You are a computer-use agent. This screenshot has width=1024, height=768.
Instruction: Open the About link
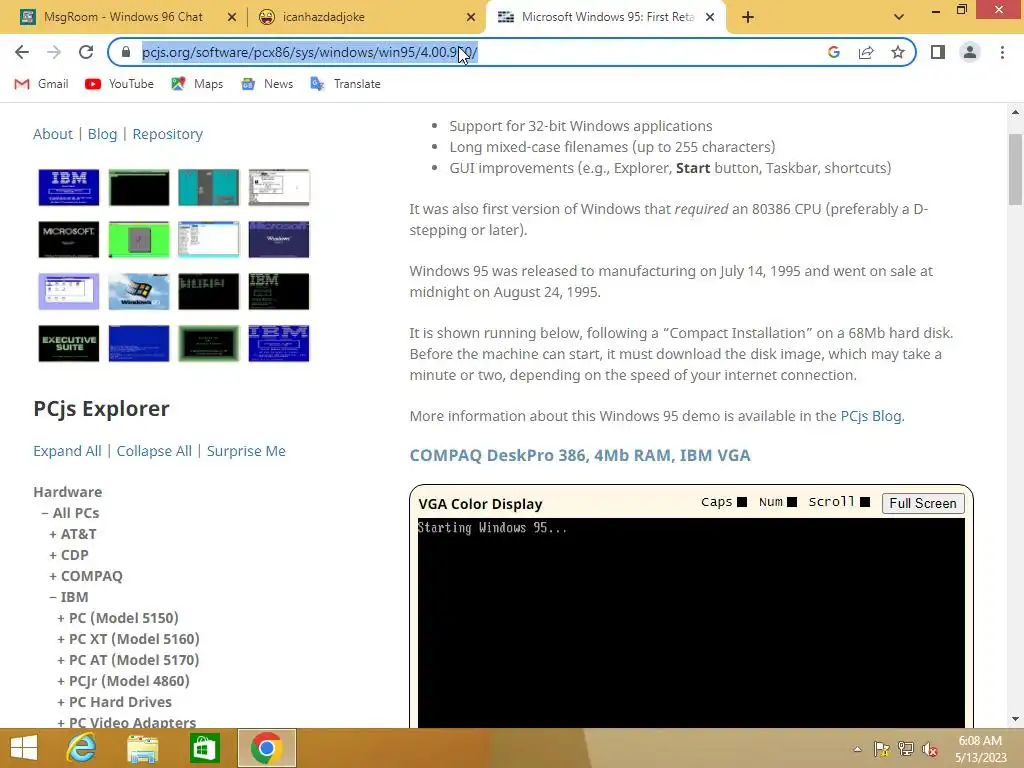pos(53,134)
